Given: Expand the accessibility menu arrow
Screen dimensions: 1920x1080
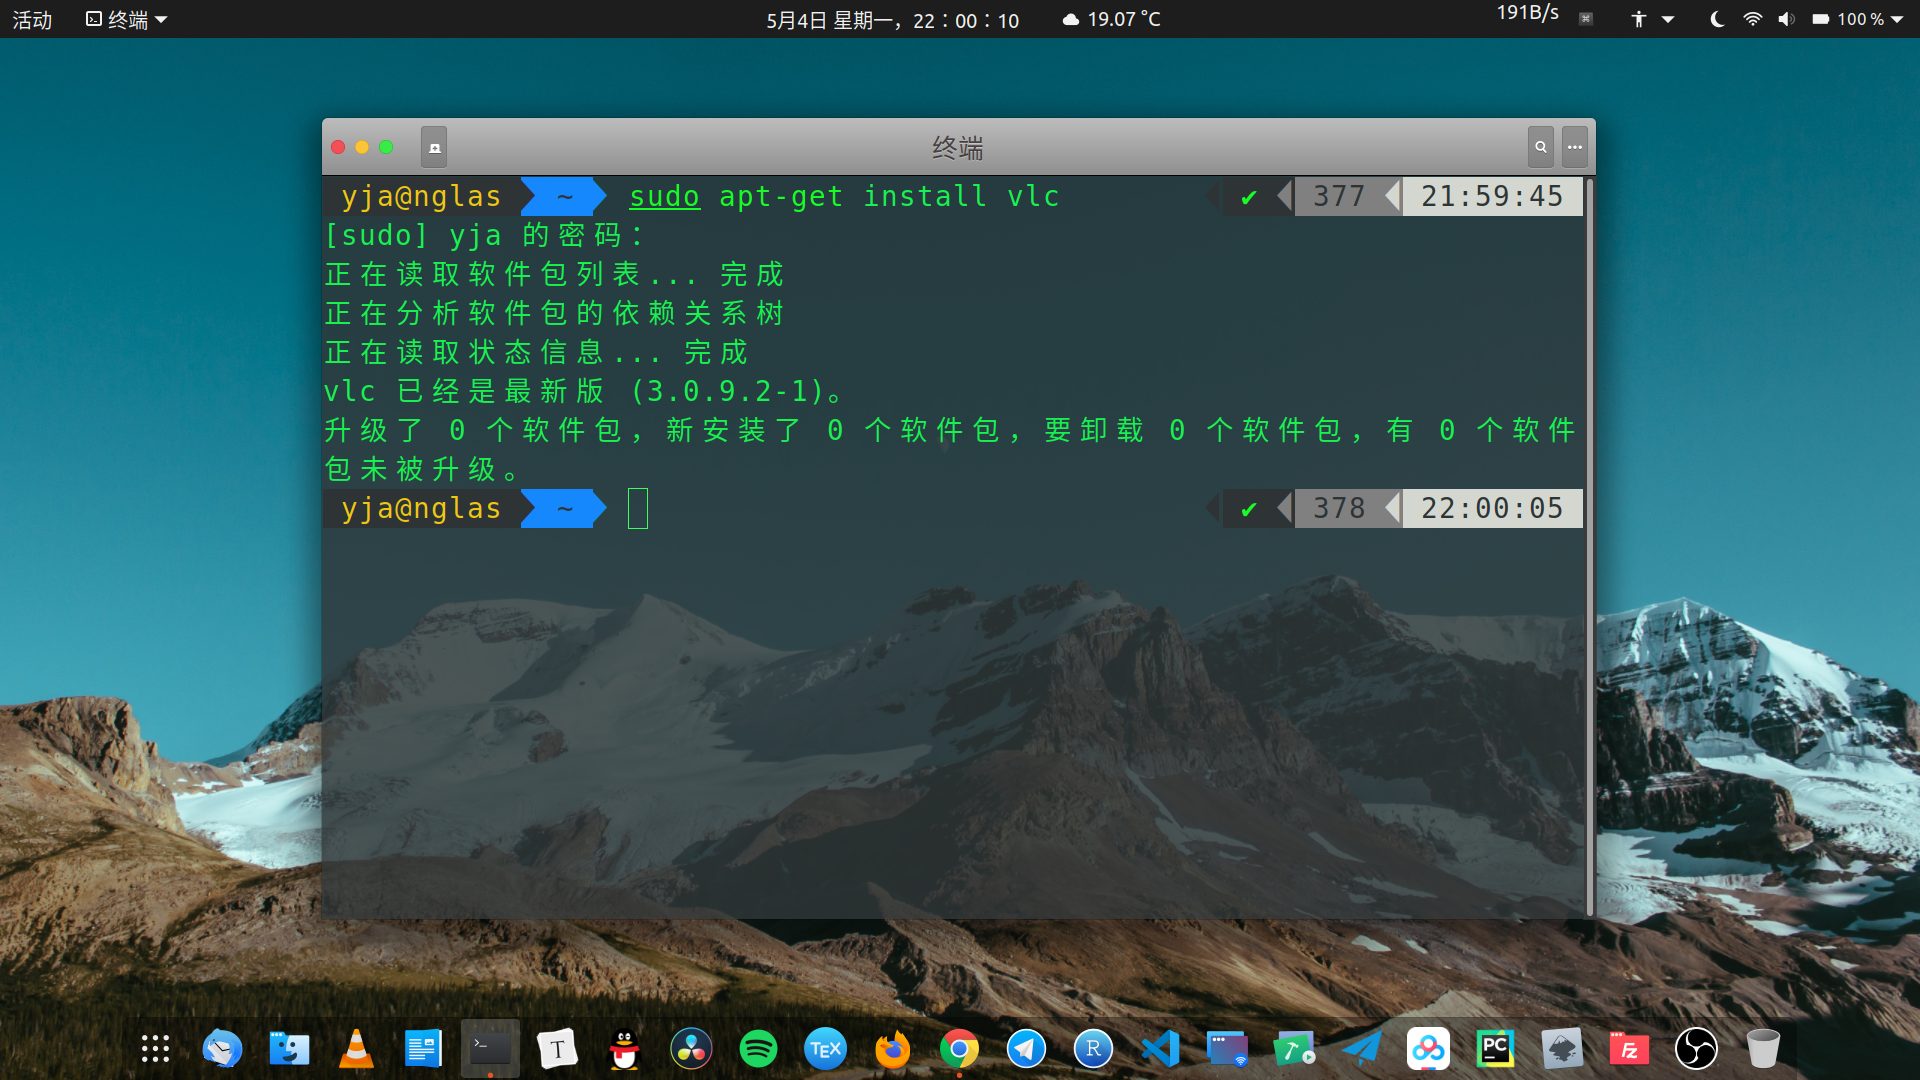Looking at the screenshot, I should [1668, 19].
